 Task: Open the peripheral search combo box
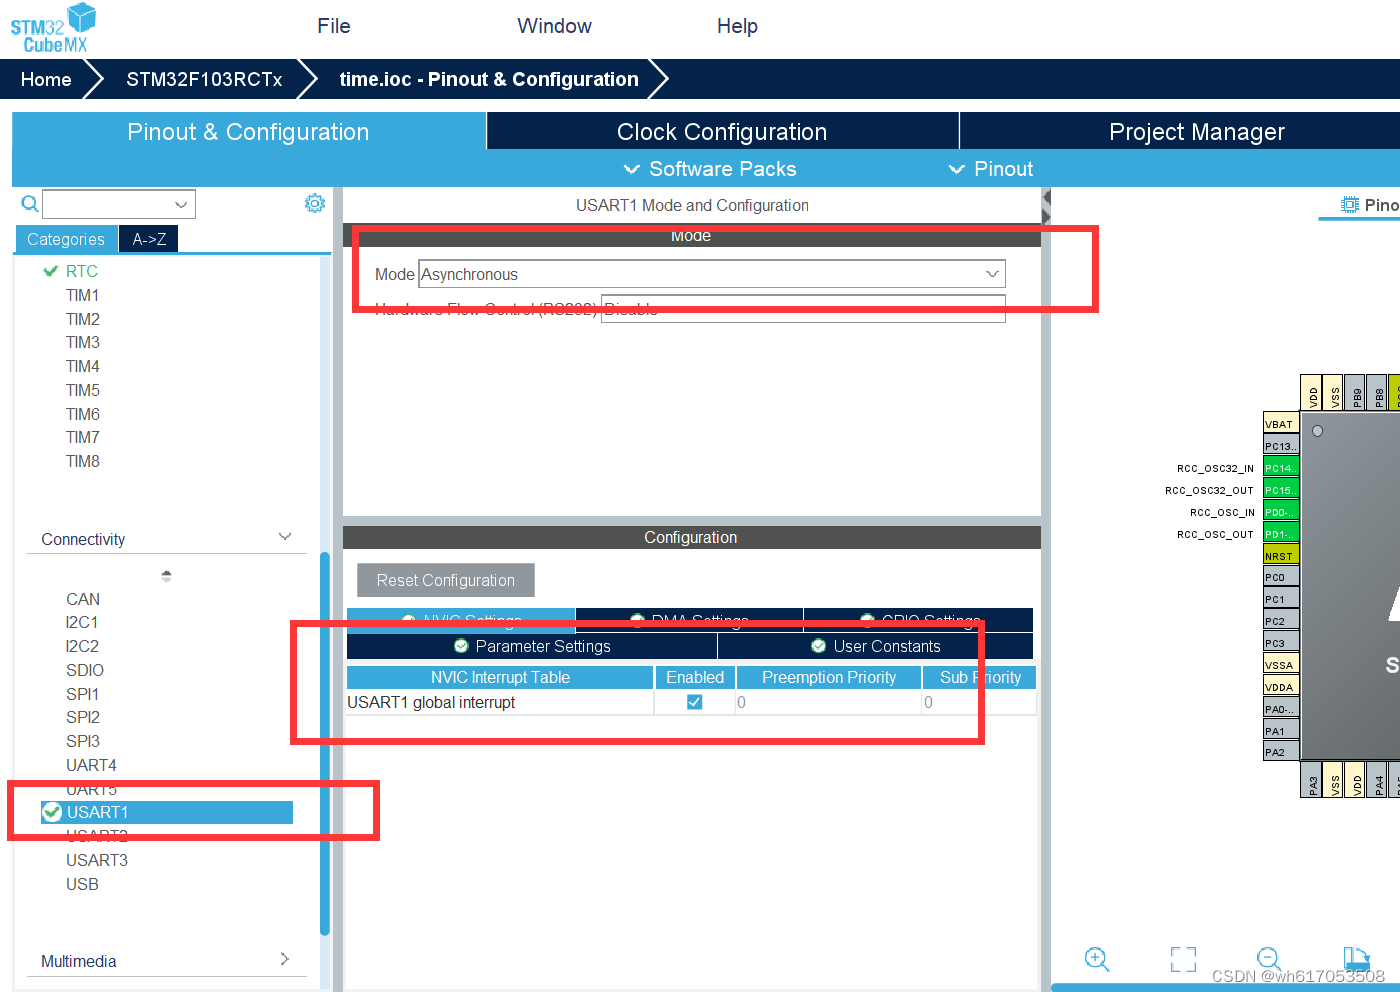tap(119, 204)
